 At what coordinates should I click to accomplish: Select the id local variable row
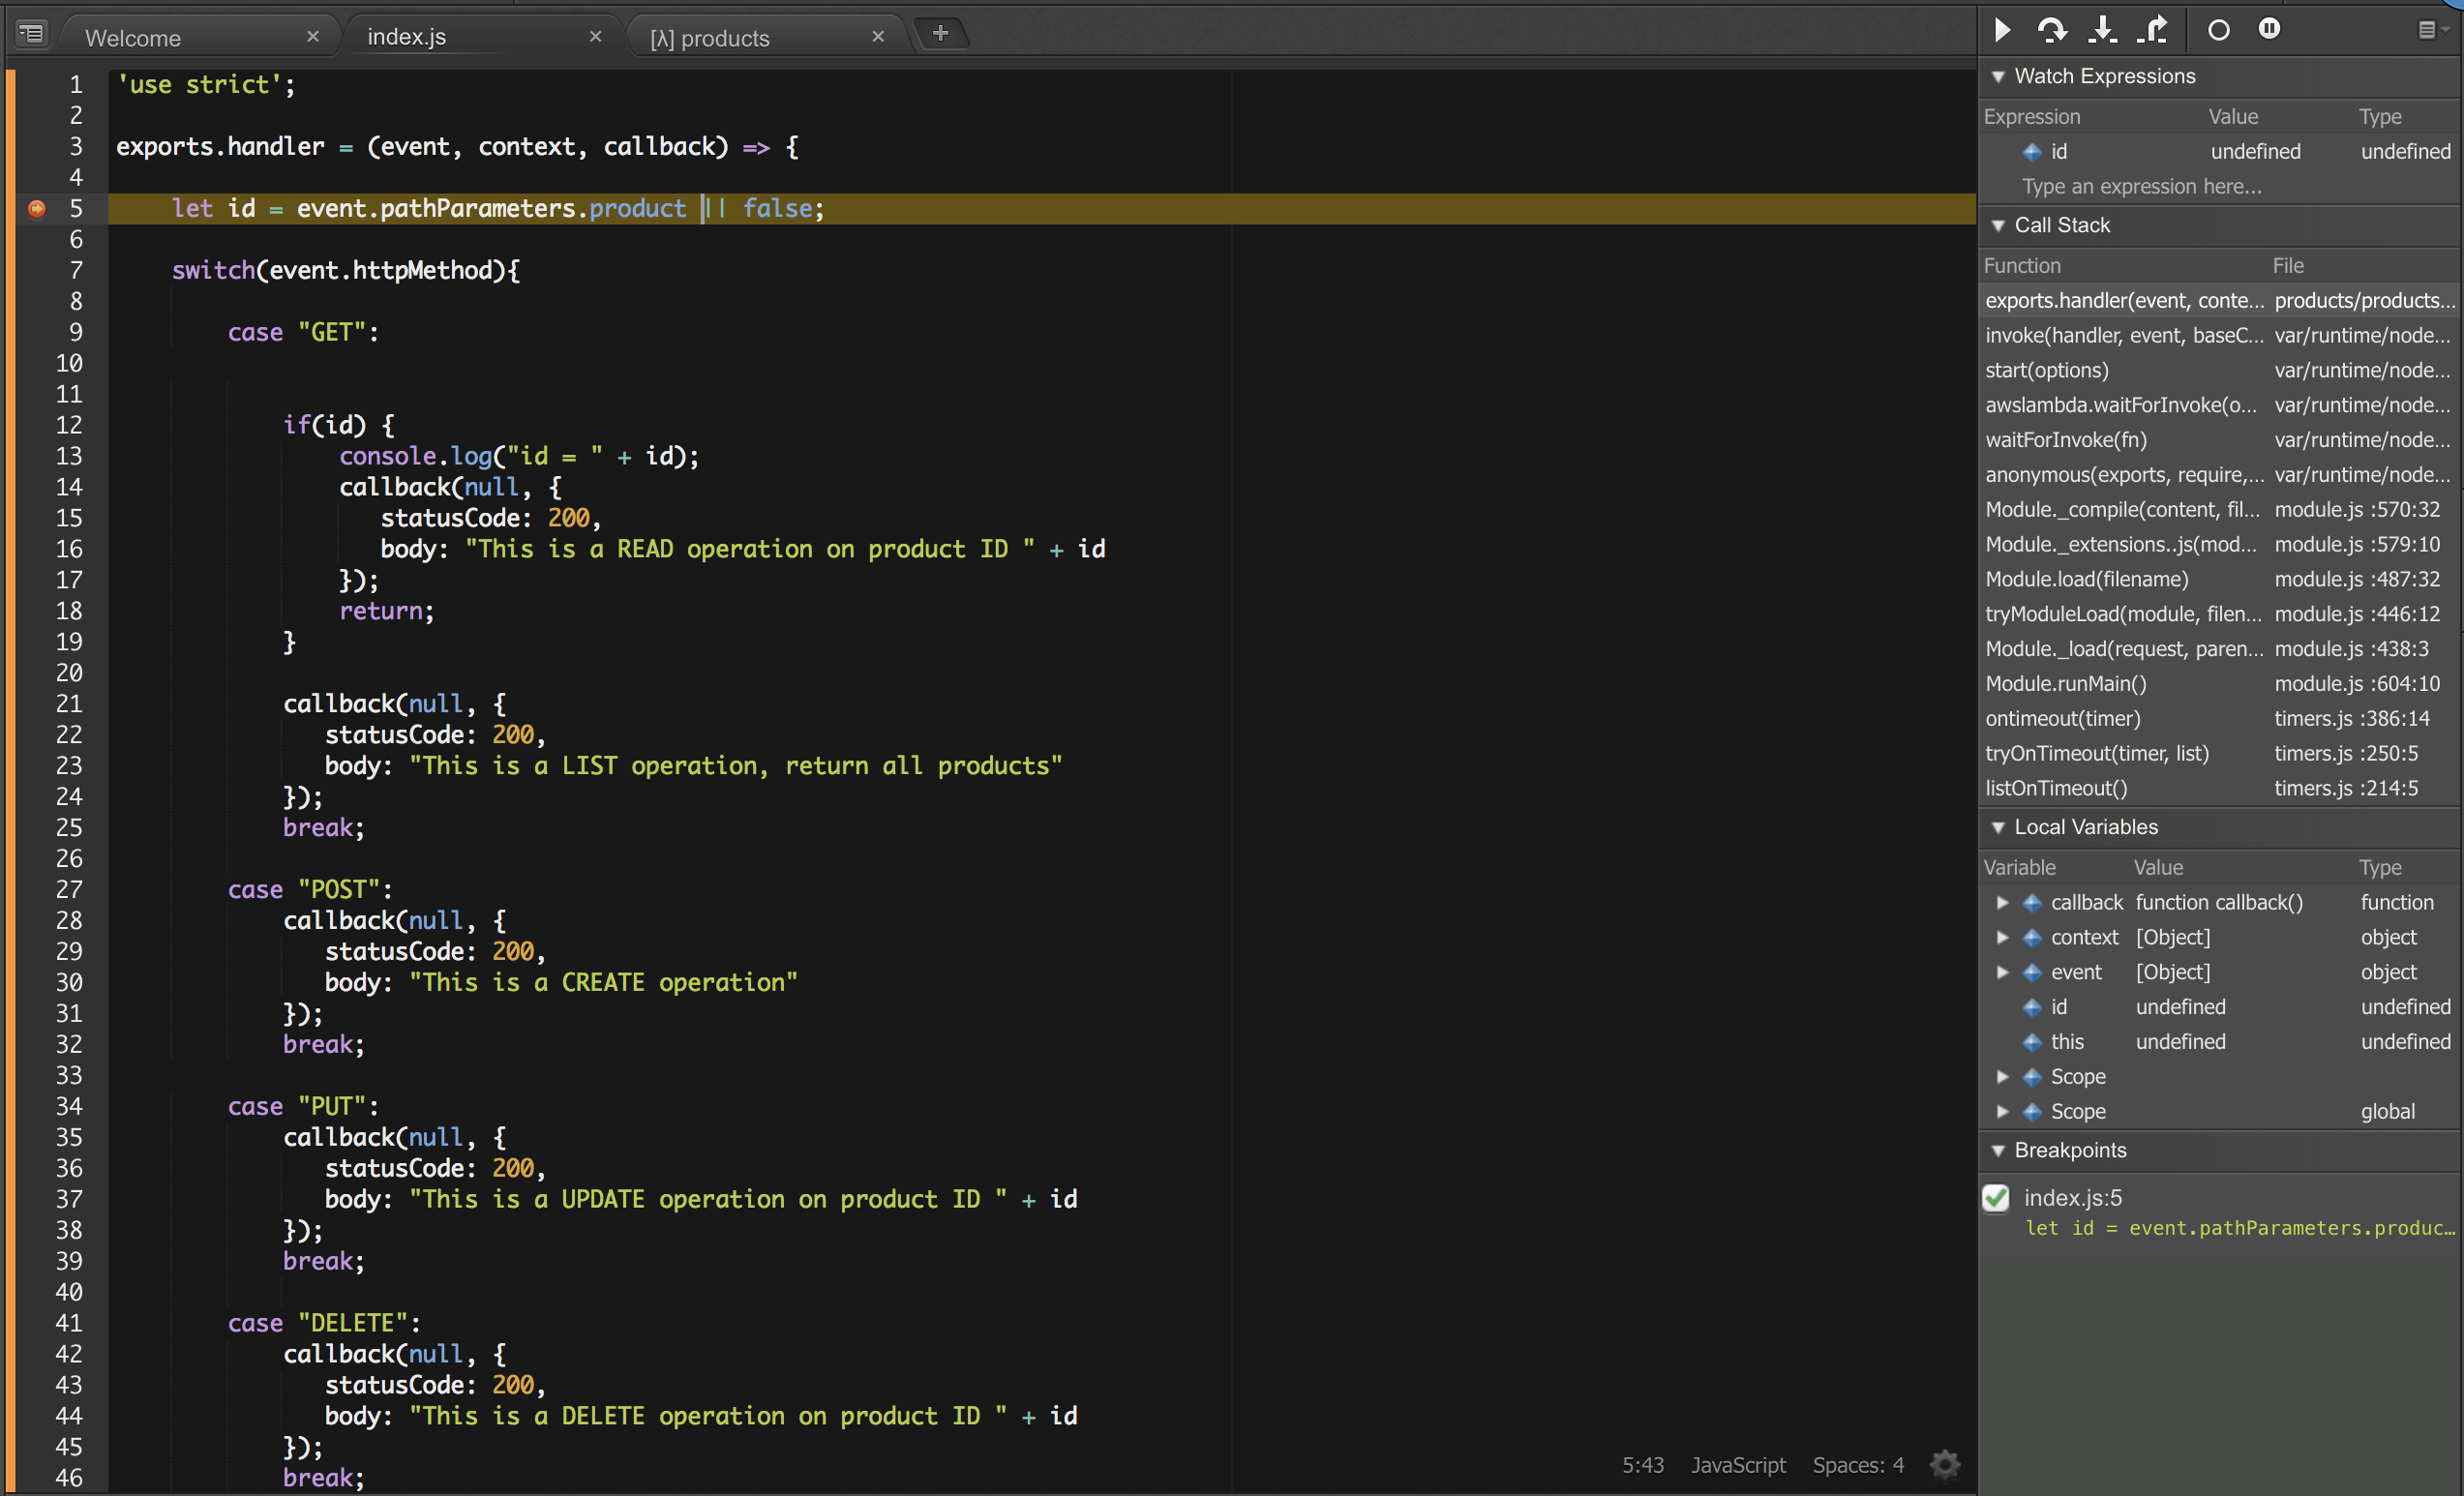point(2218,1008)
